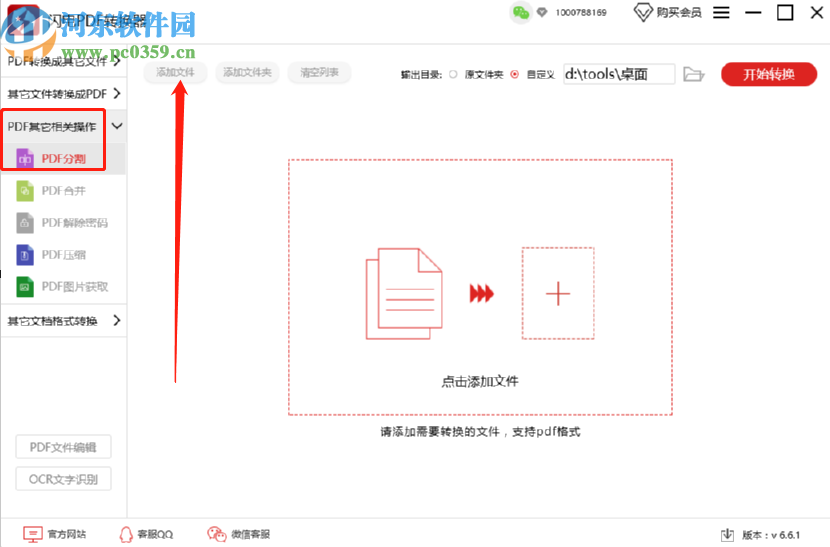Click the PDF压缩 compress icon
This screenshot has width=830, height=547.
coord(25,255)
